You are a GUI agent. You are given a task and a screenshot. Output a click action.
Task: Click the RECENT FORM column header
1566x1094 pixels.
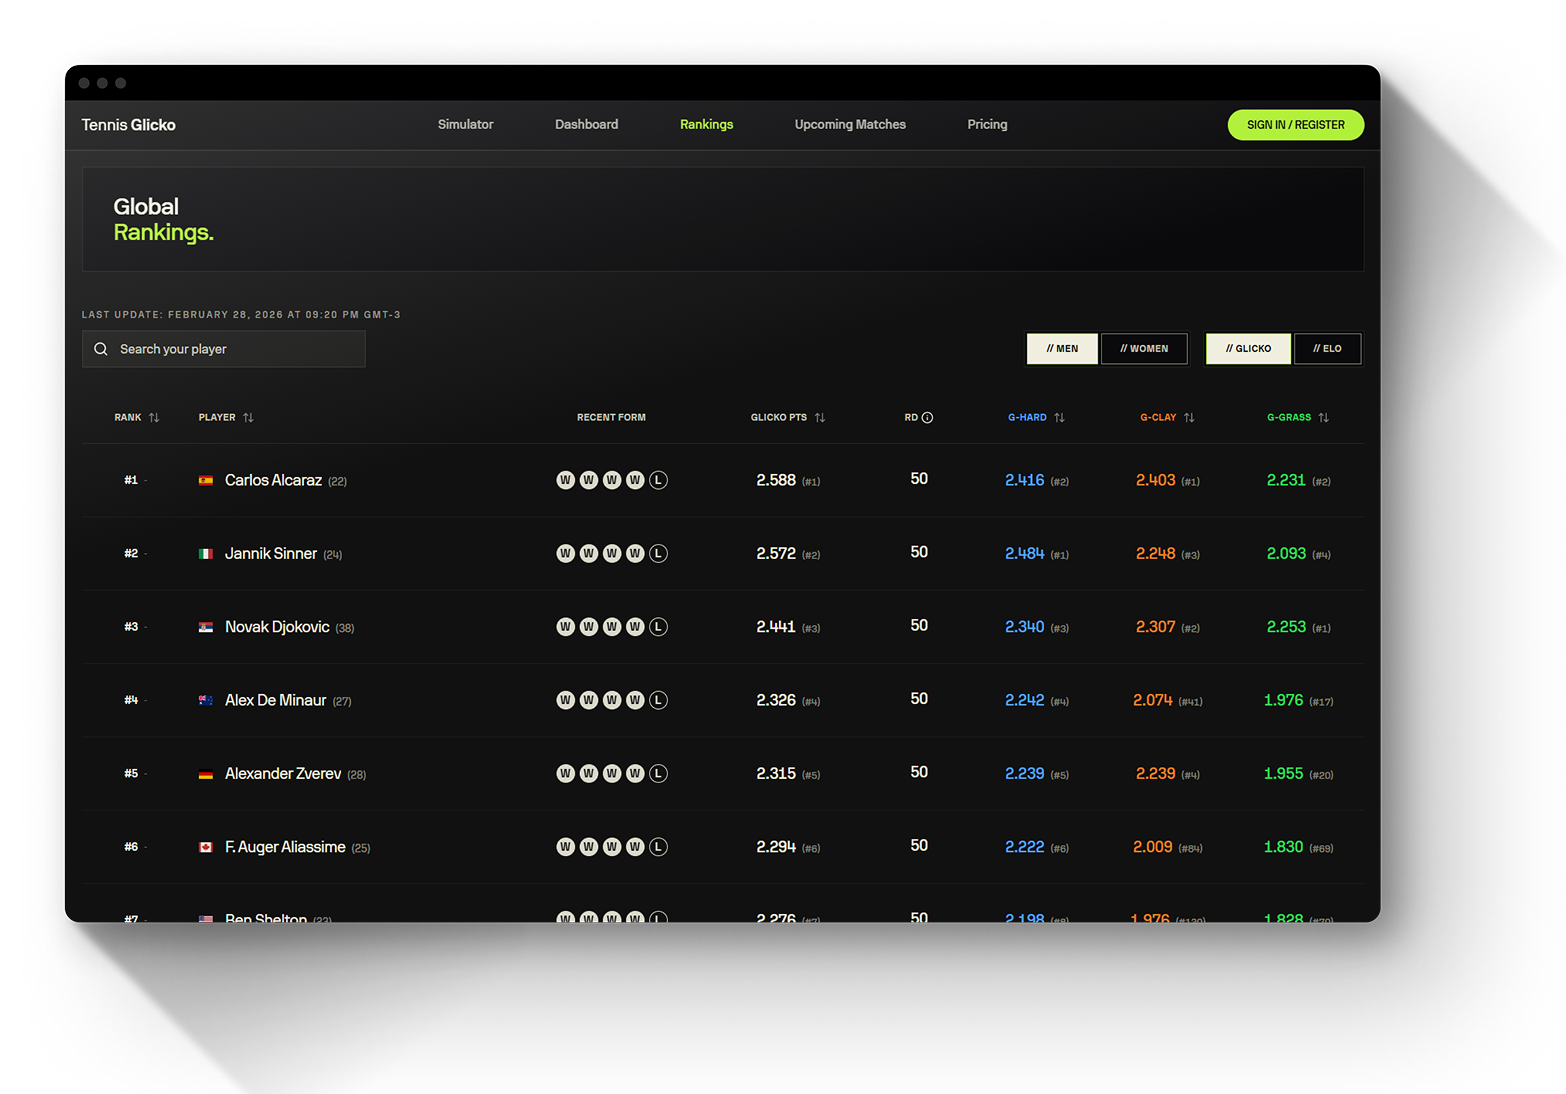click(x=611, y=418)
